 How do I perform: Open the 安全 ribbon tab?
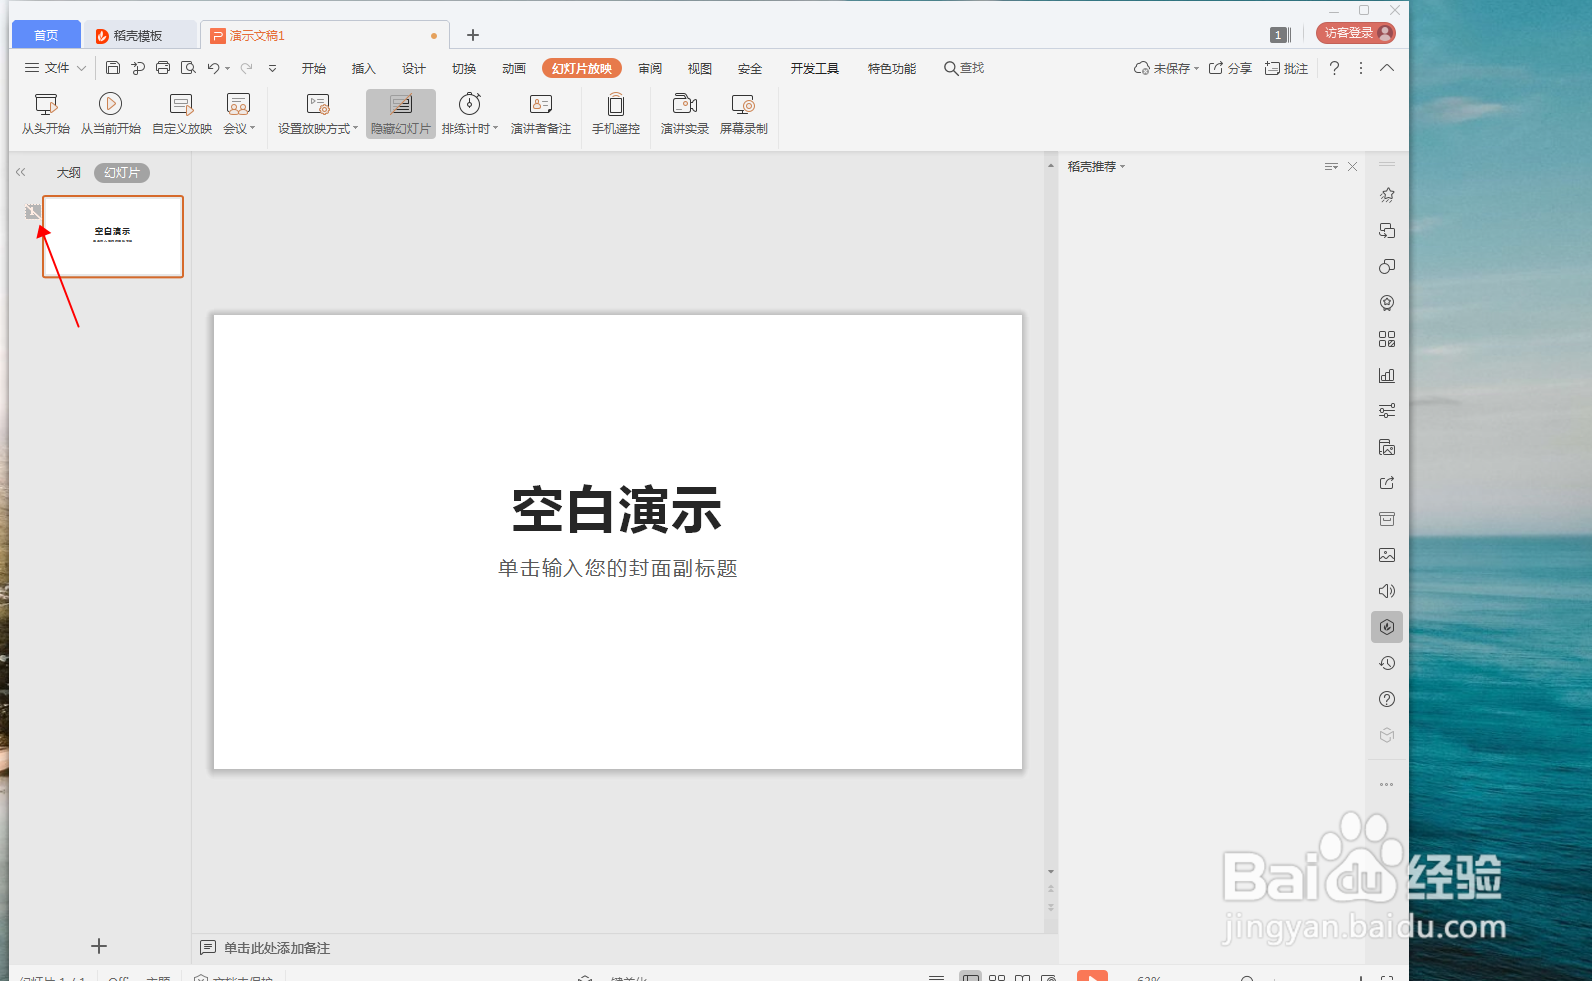coord(750,68)
